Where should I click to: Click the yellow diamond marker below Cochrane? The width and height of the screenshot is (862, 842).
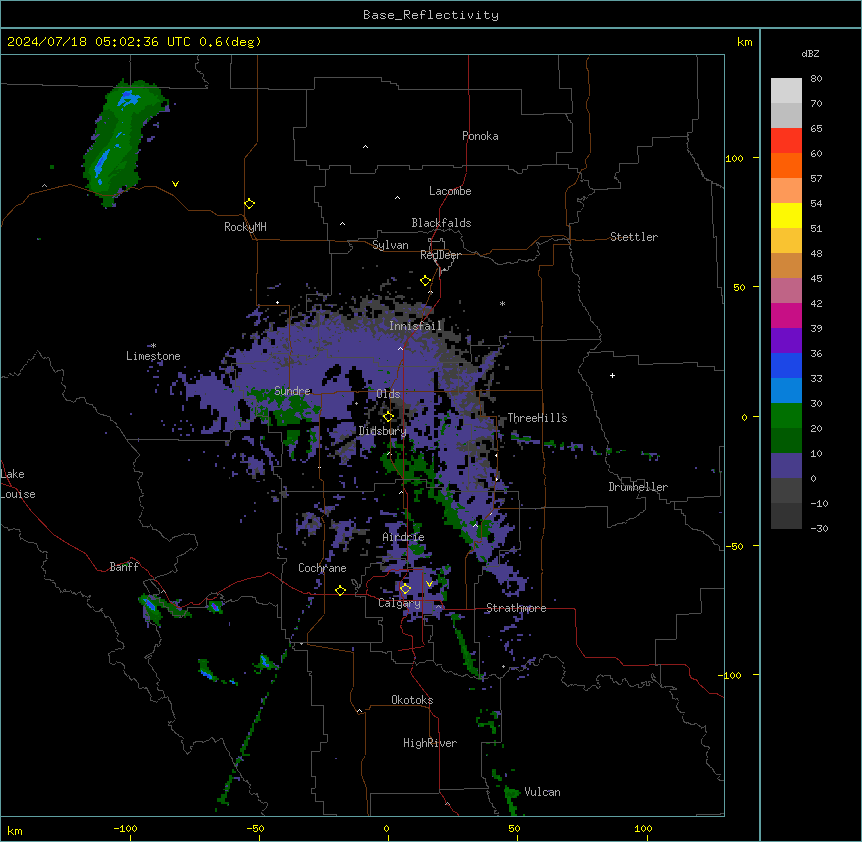click(x=340, y=590)
